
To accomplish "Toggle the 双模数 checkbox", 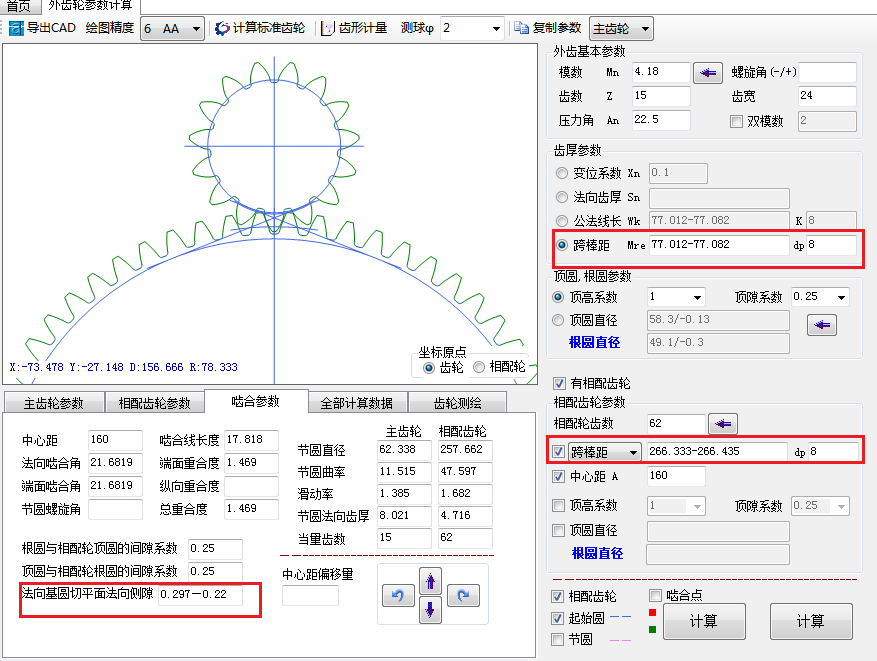I will (737, 121).
